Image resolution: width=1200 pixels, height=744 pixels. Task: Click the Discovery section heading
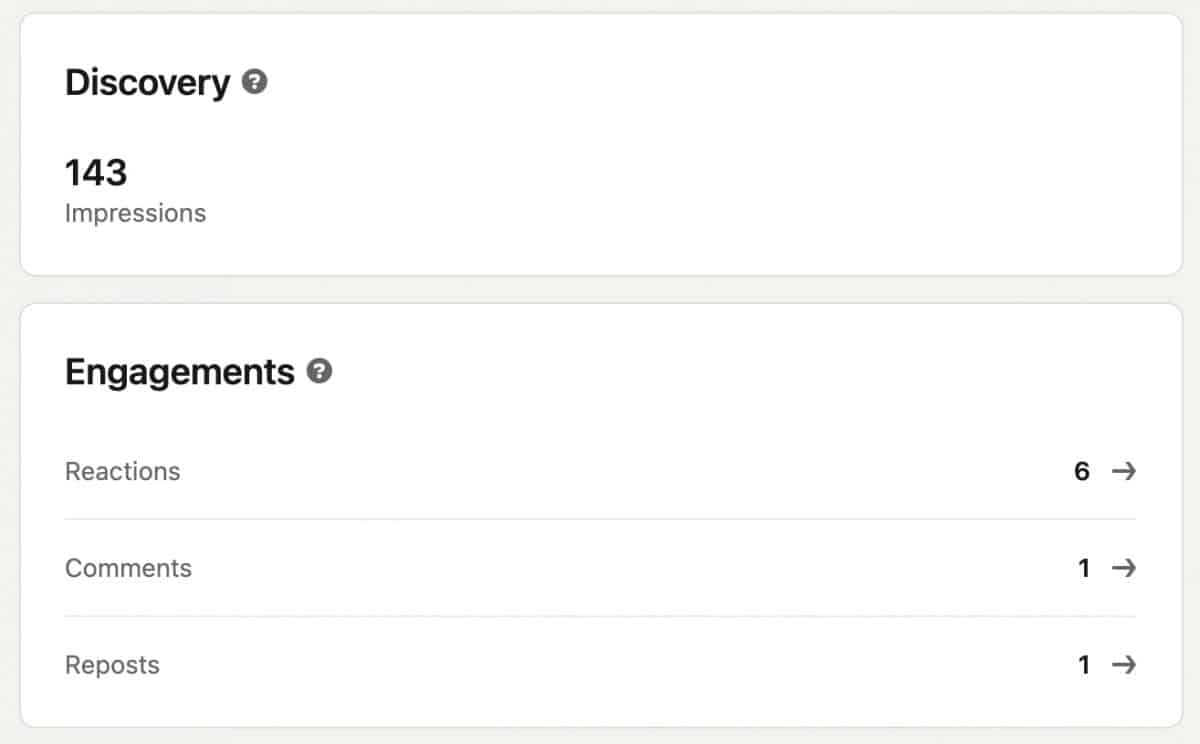147,82
